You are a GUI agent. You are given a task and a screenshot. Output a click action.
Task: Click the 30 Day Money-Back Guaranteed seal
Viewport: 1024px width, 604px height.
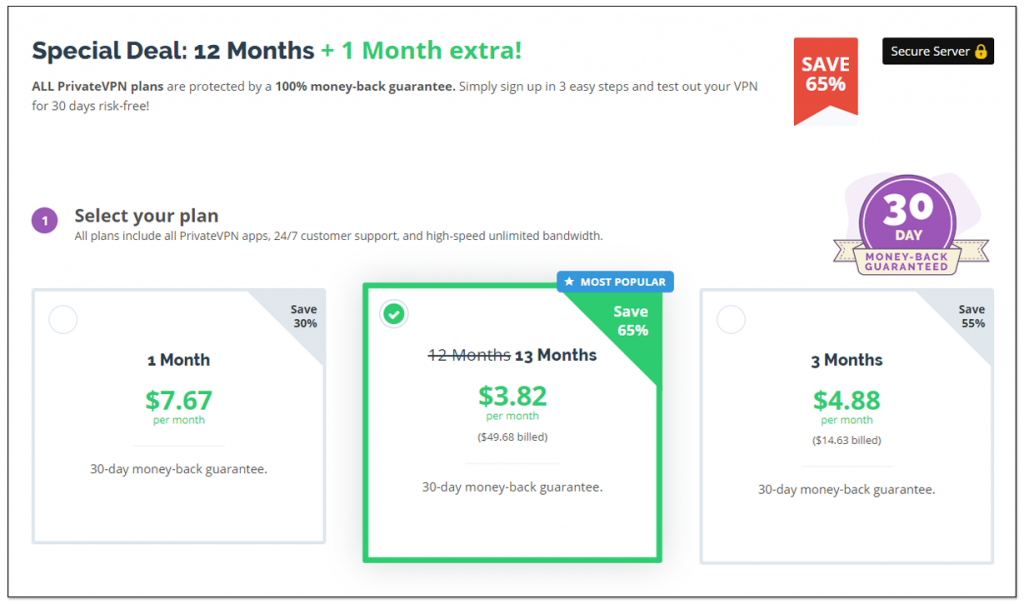pyautogui.click(x=908, y=225)
